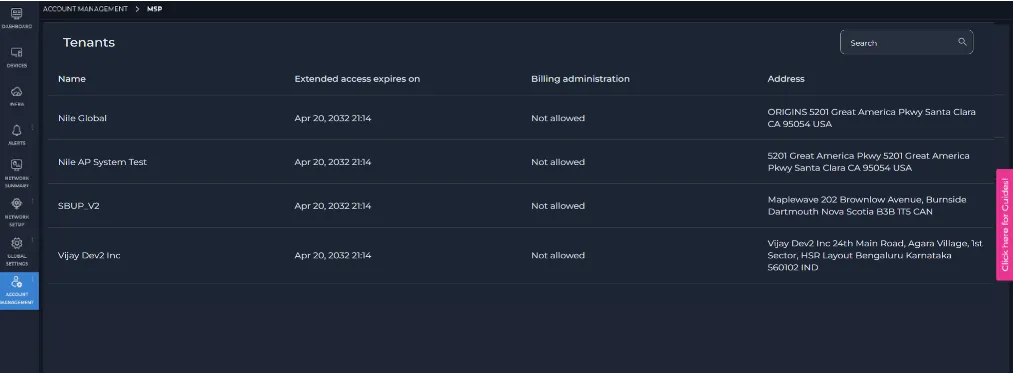Click the Address column header
This screenshot has width=1014, height=374.
point(786,79)
